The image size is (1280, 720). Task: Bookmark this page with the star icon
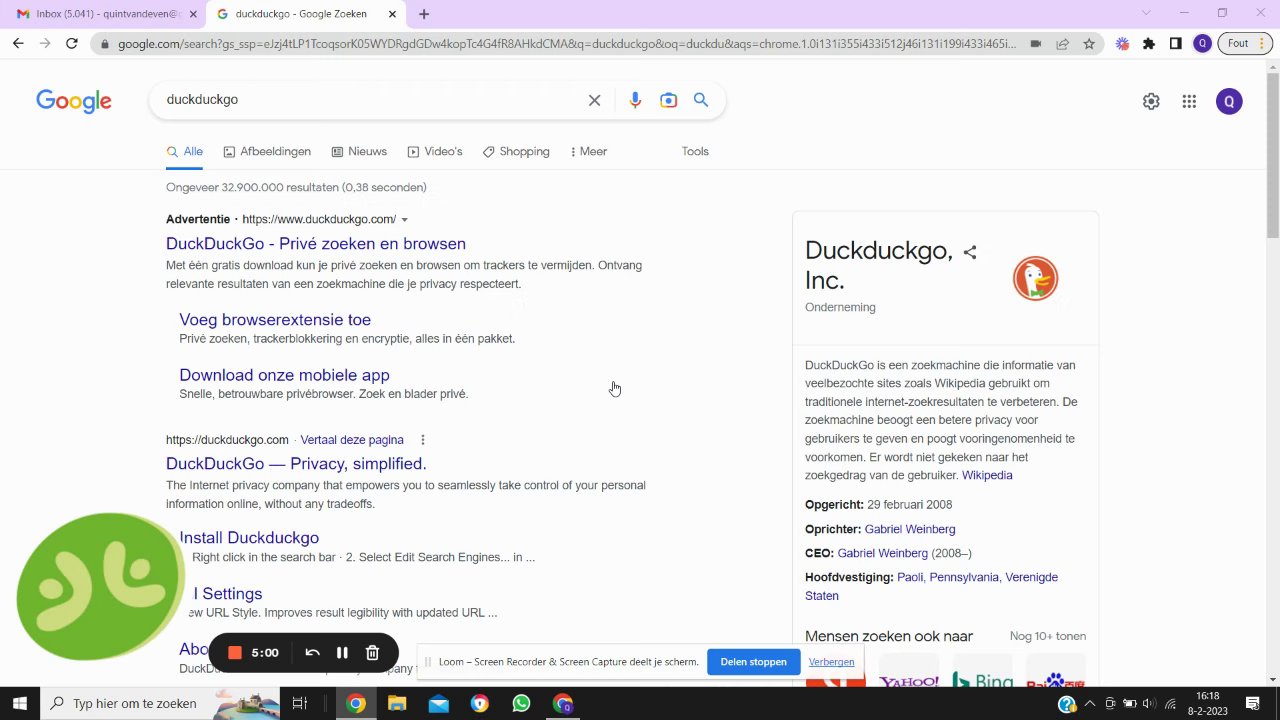[1089, 43]
